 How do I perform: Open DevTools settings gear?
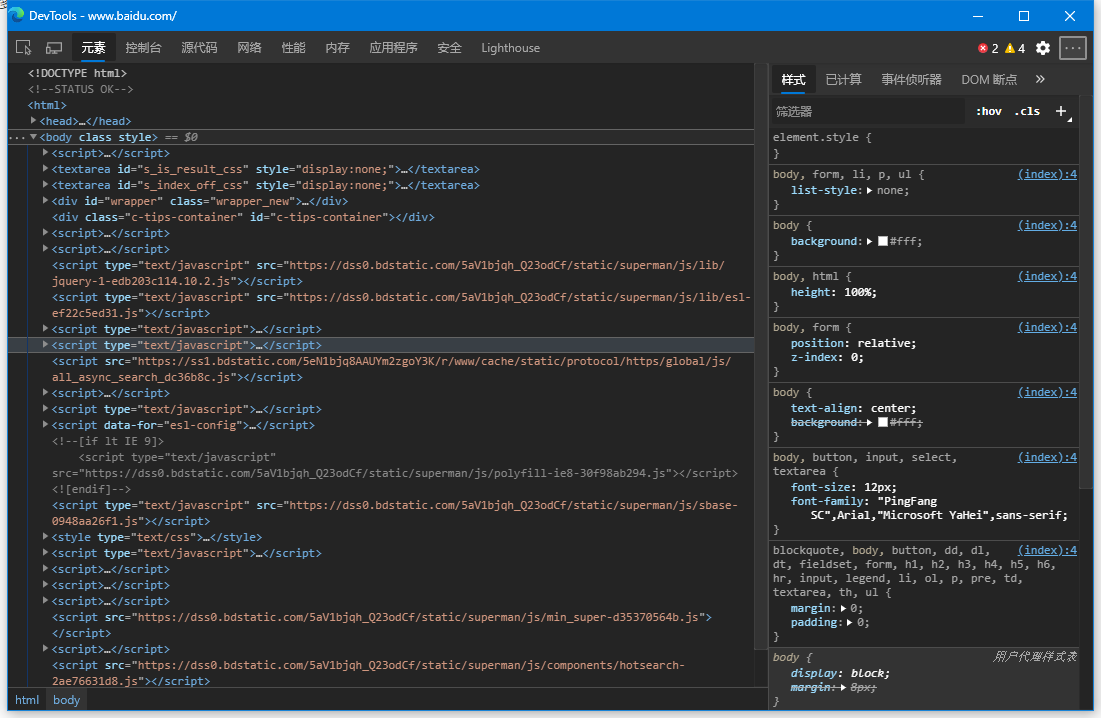[x=1043, y=48]
